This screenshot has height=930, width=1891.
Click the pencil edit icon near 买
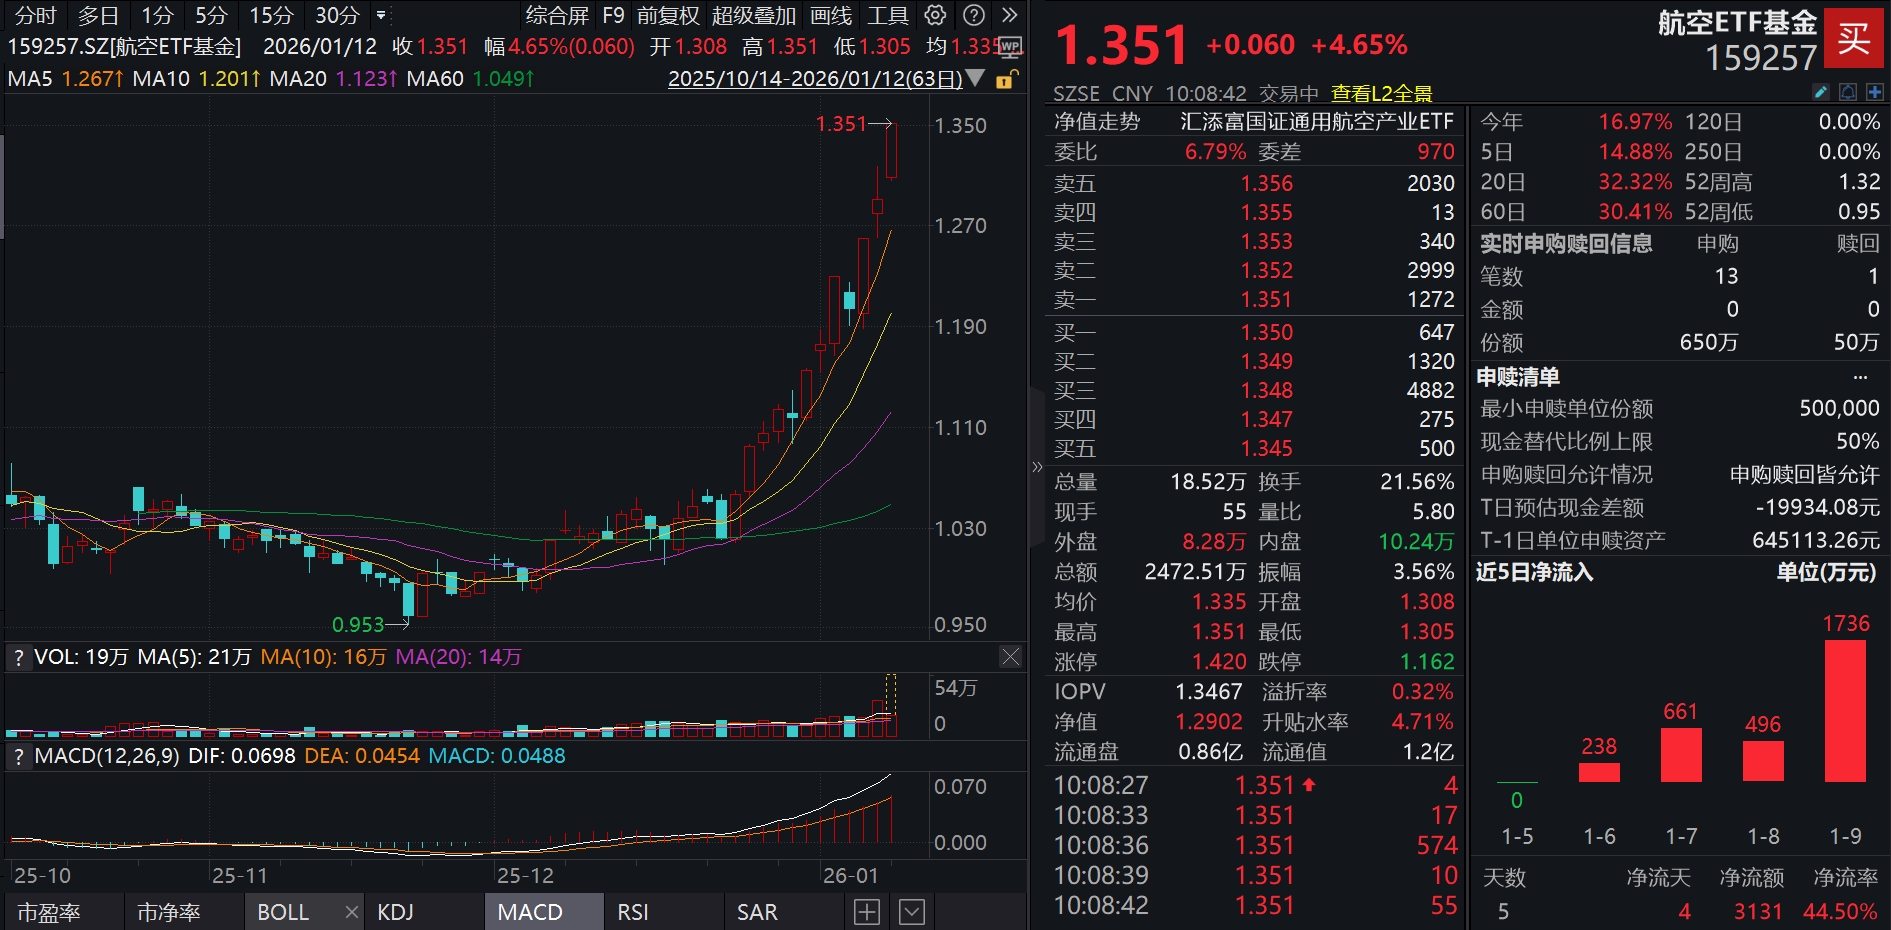point(1821,92)
